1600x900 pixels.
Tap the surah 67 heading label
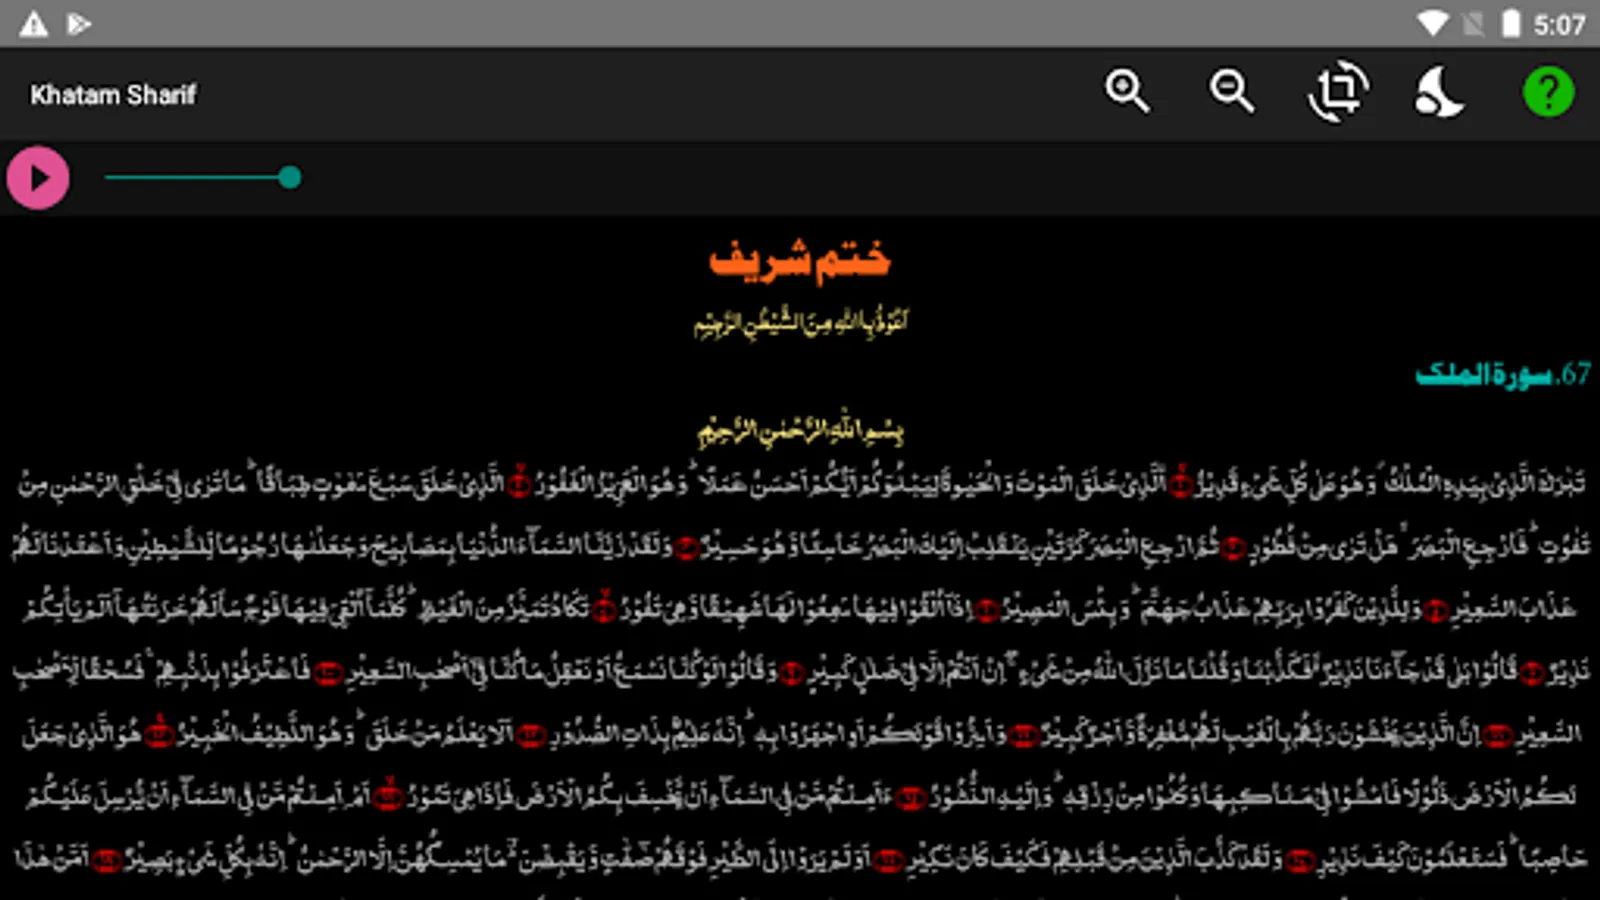[x=1503, y=374]
